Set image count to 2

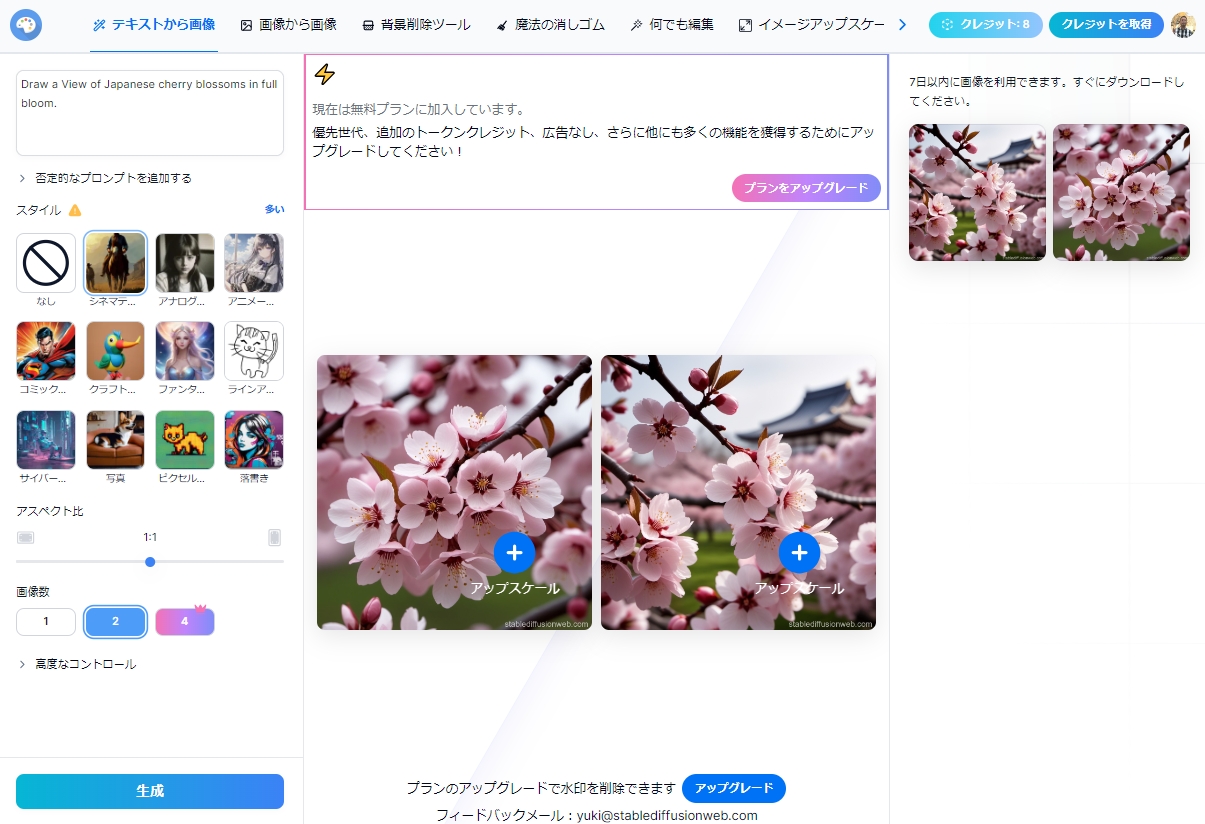[x=115, y=622]
